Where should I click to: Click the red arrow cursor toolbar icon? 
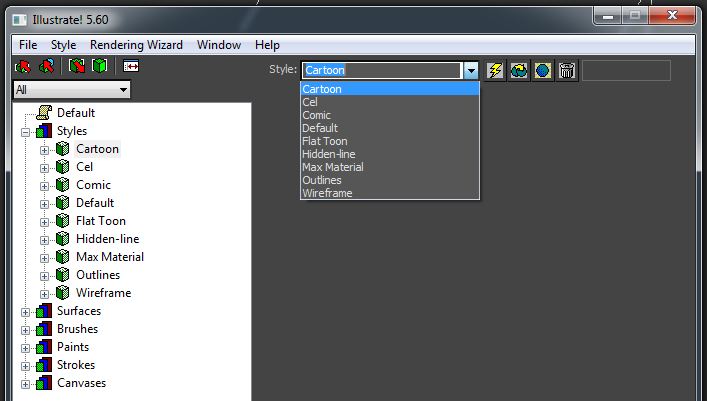pyautogui.click(x=23, y=66)
